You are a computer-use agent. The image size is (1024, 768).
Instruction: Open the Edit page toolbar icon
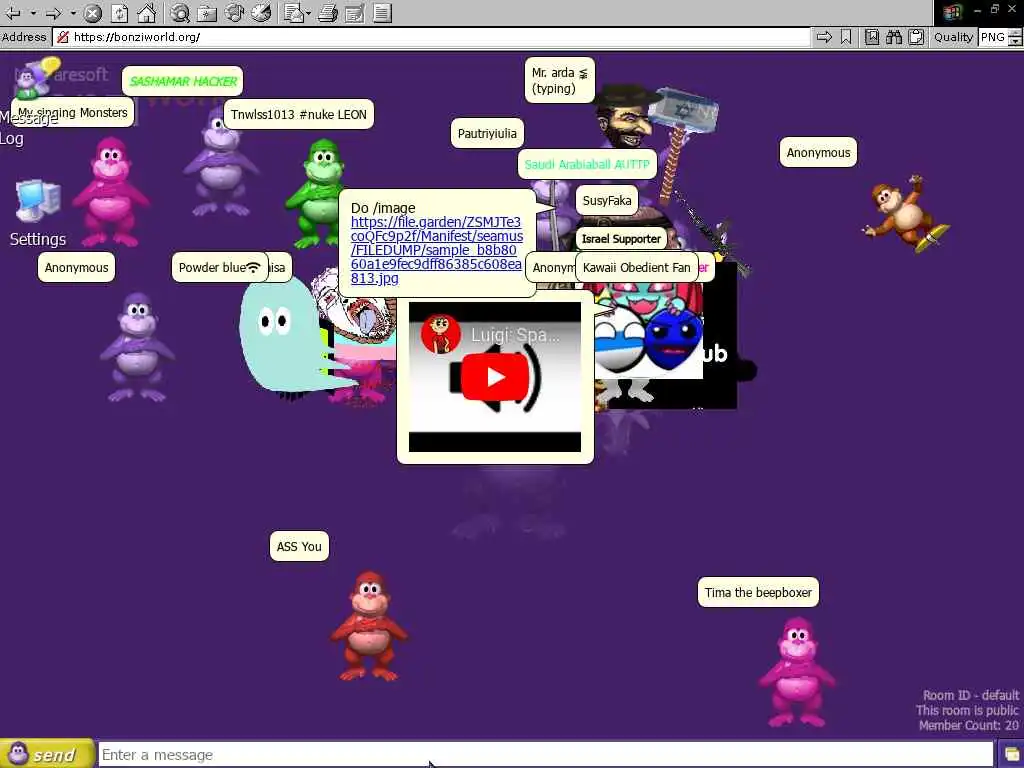[355, 12]
